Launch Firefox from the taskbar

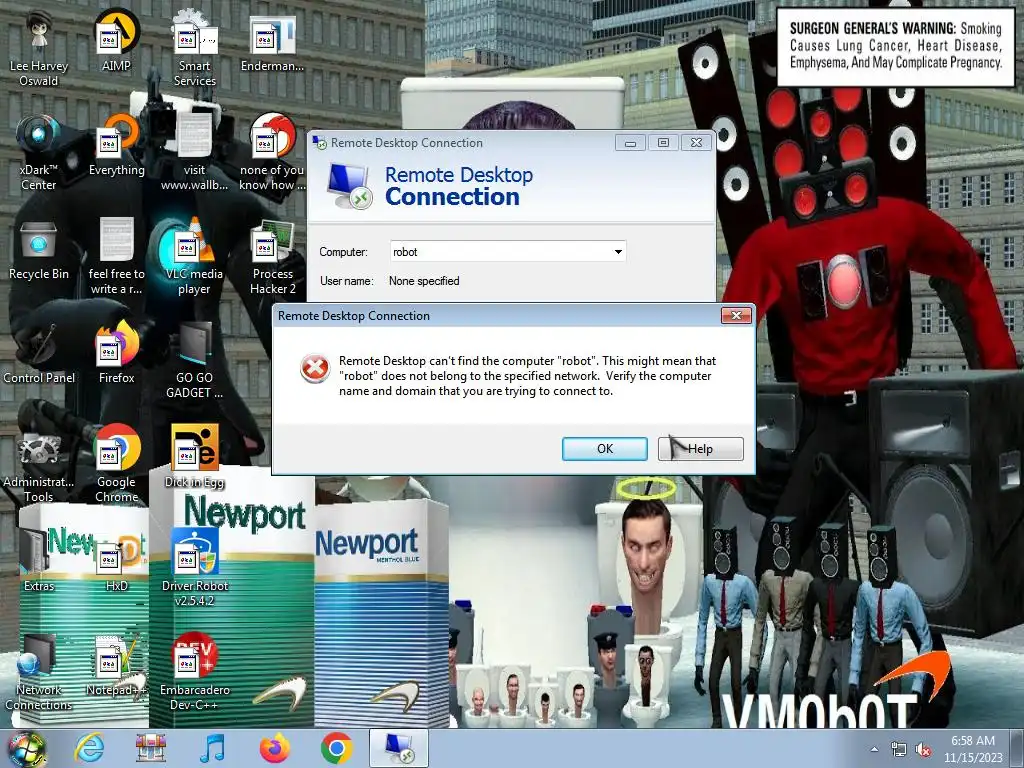(274, 748)
